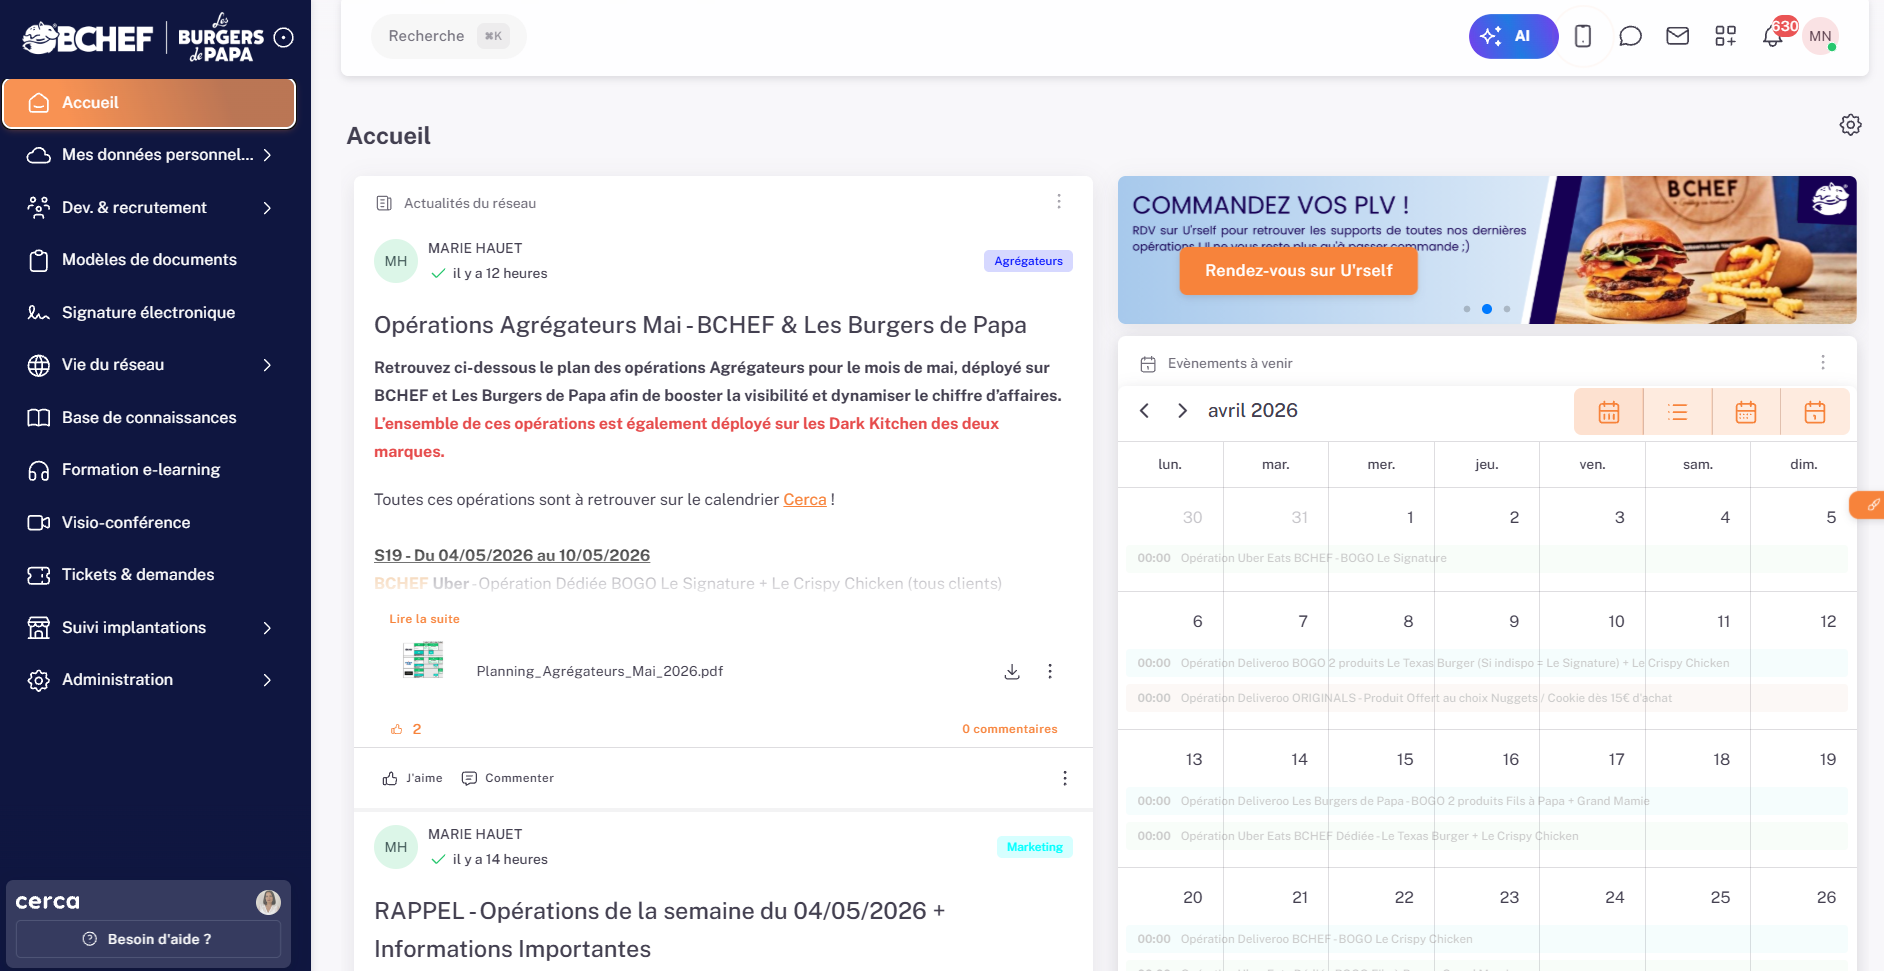This screenshot has width=1884, height=971.
Task: Open the apps grid icon
Action: tap(1725, 36)
